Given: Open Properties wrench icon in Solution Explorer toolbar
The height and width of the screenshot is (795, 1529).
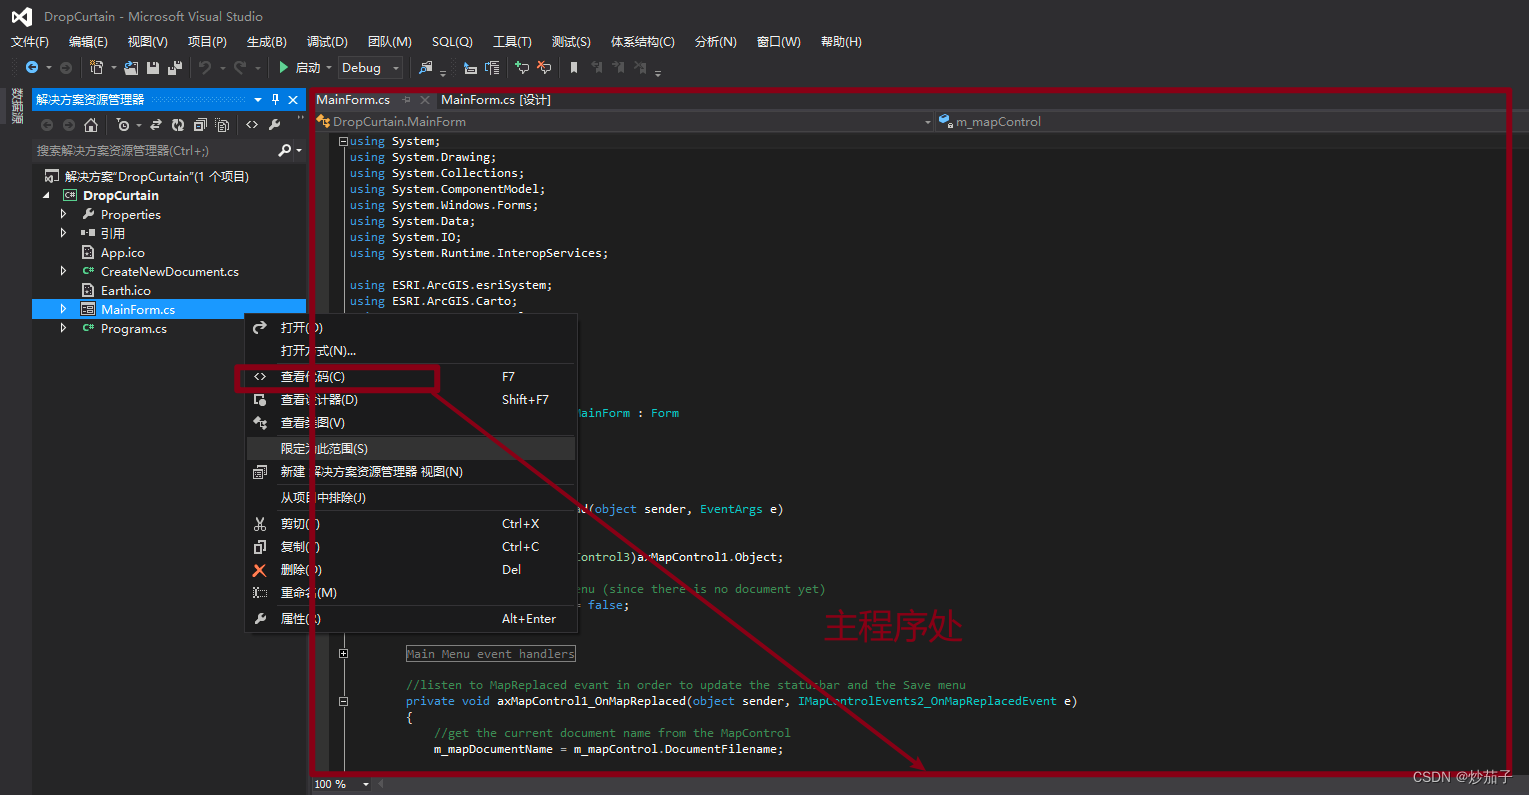Looking at the screenshot, I should (274, 125).
